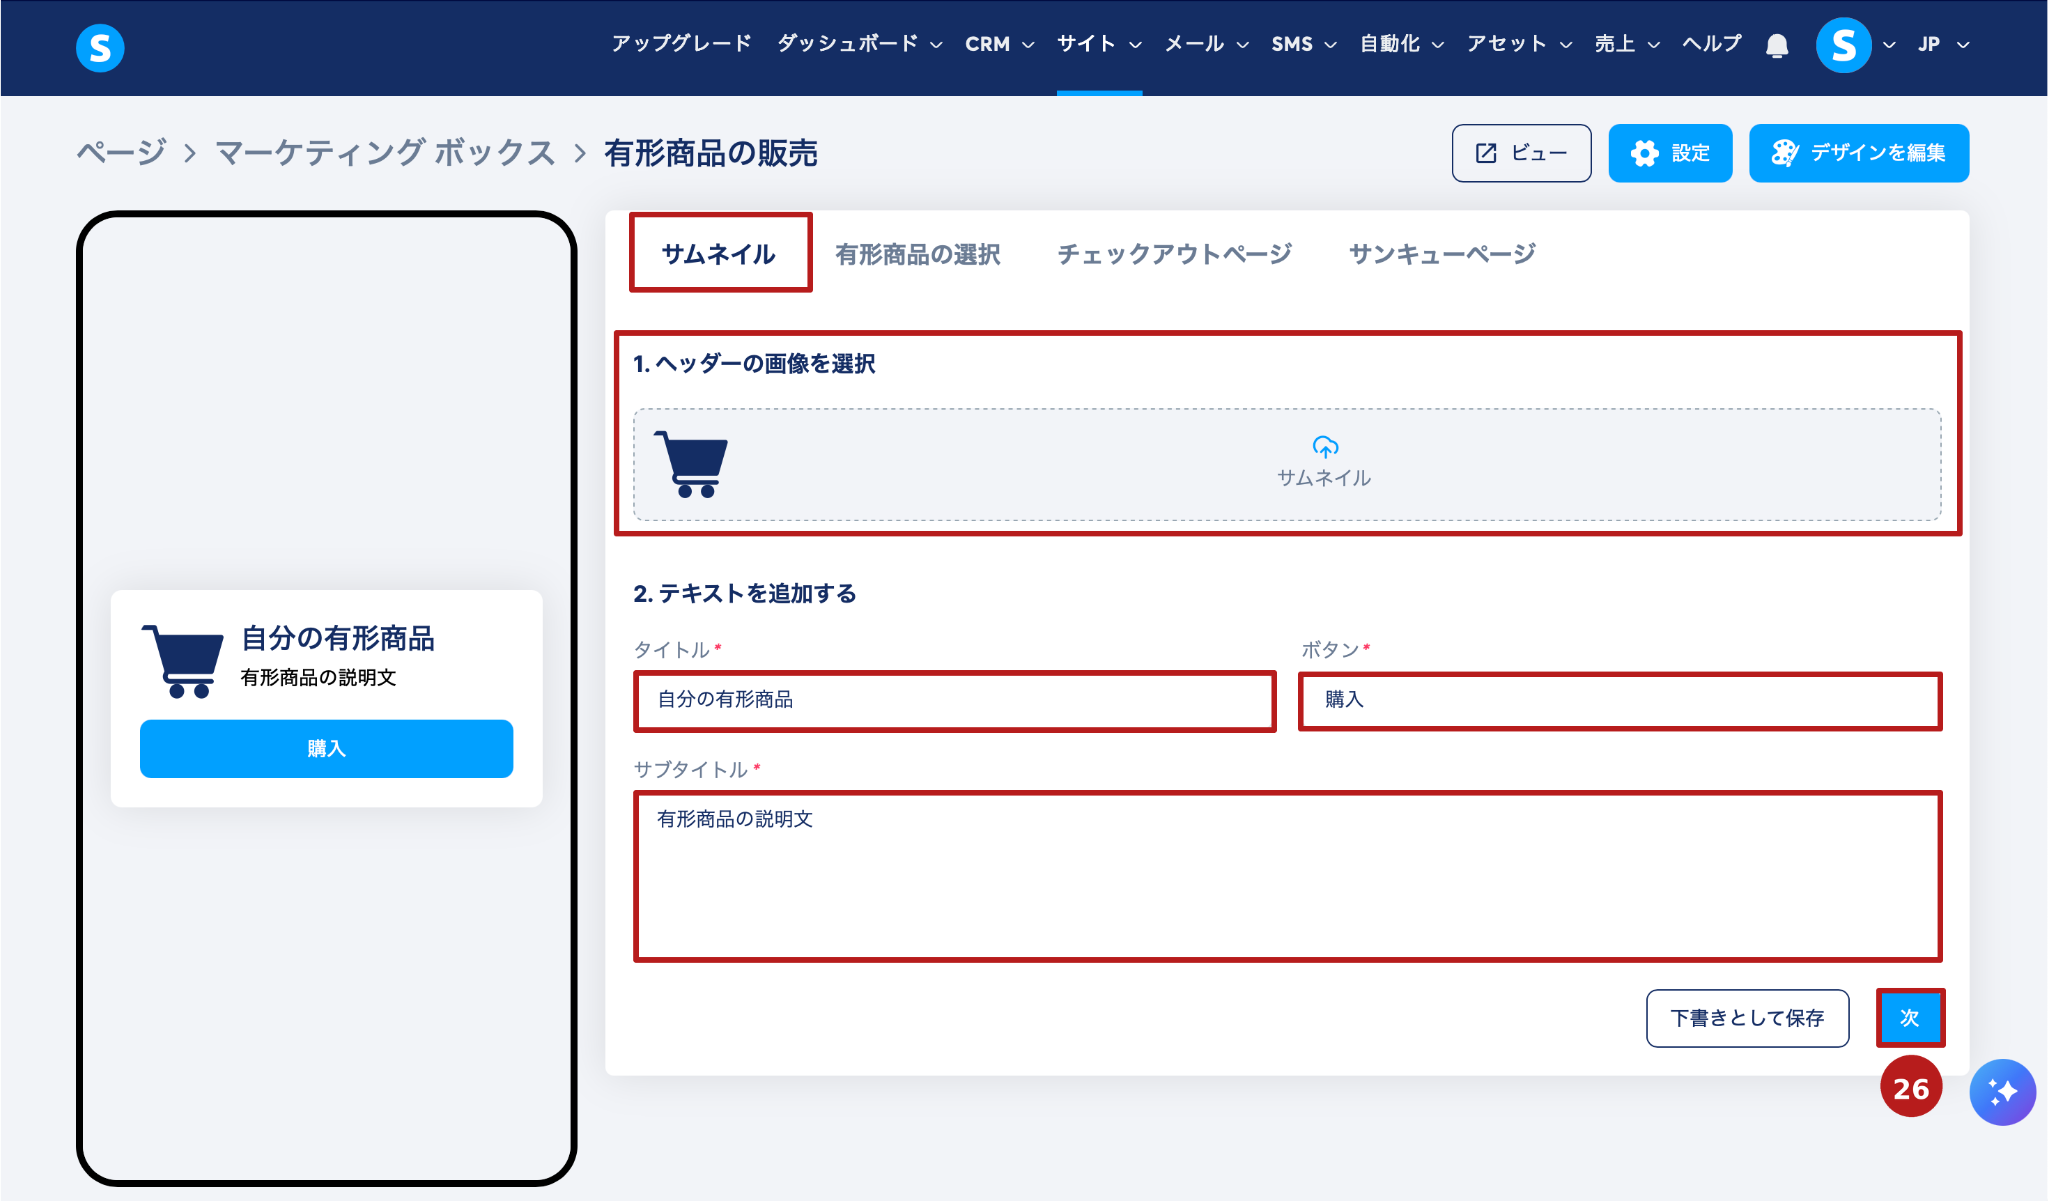Viewport: 2048px width, 1201px height.
Task: Open the notification bell
Action: 1776,46
